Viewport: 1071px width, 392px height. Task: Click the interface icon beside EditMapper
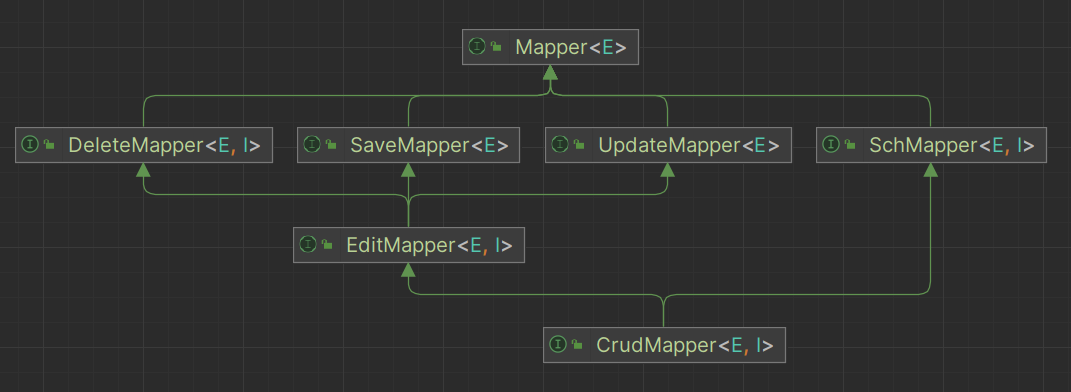coord(308,244)
